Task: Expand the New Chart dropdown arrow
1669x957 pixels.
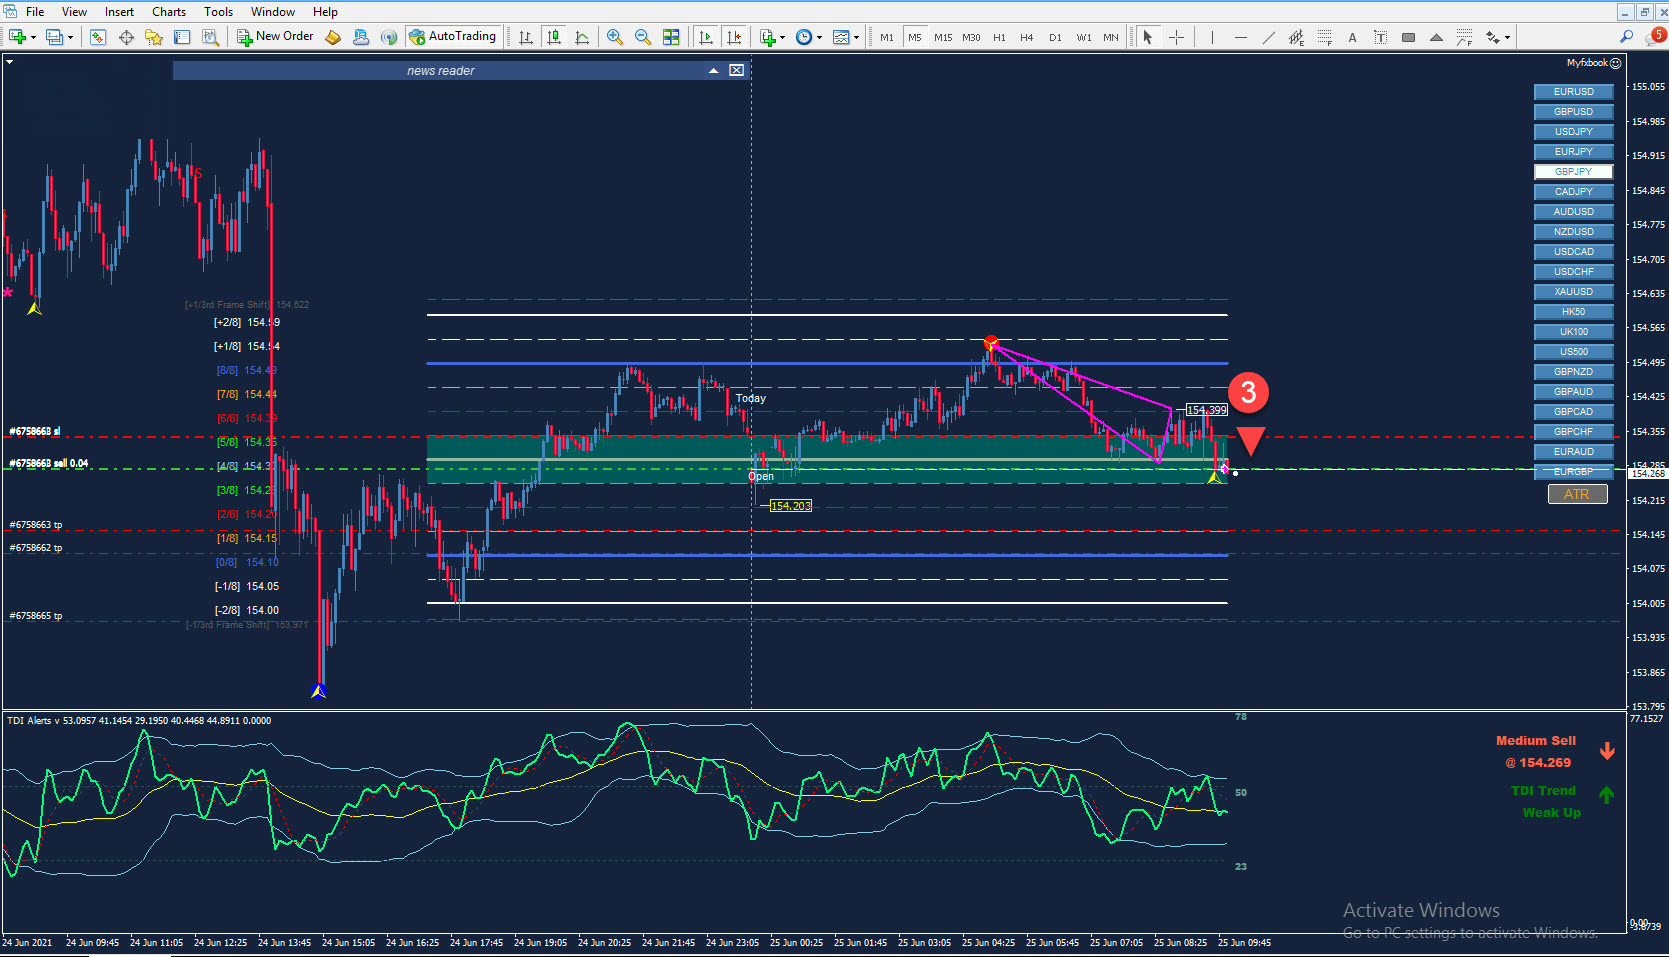Action: tap(33, 37)
